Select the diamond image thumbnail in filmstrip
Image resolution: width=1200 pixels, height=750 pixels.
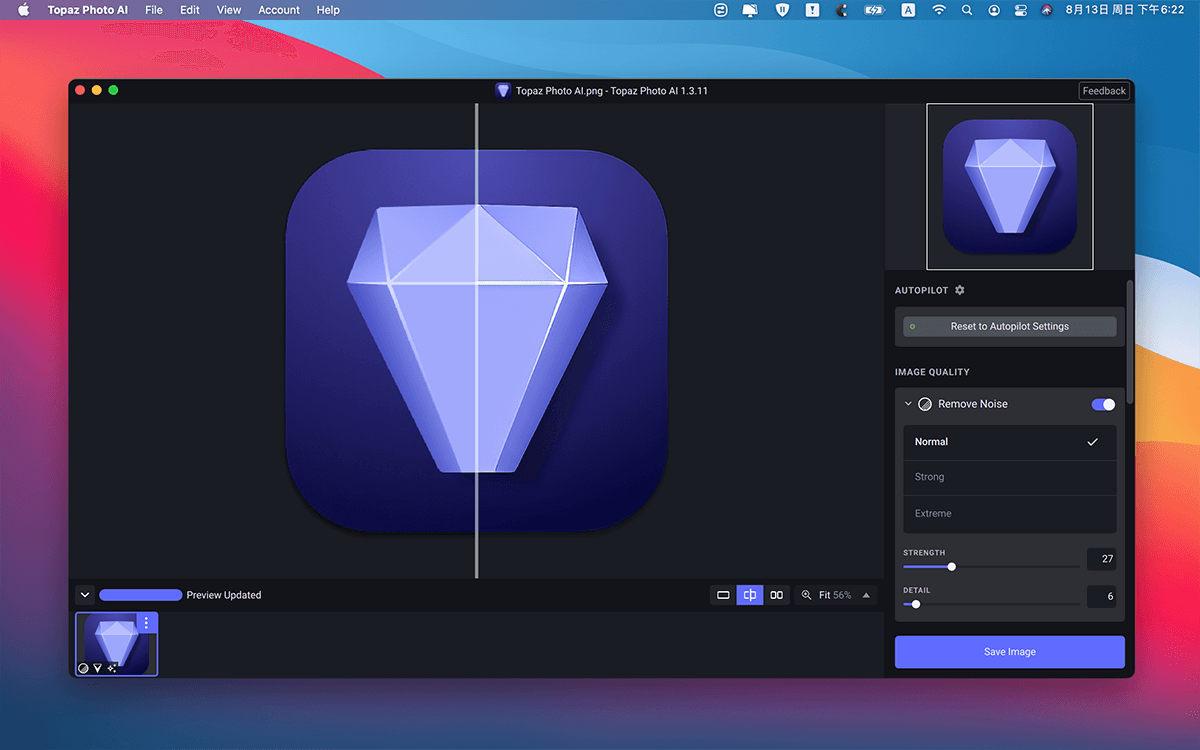pos(117,644)
